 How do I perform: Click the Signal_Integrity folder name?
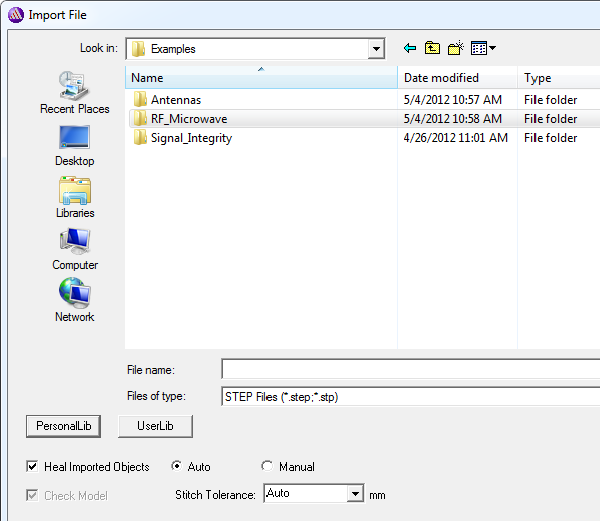191,138
